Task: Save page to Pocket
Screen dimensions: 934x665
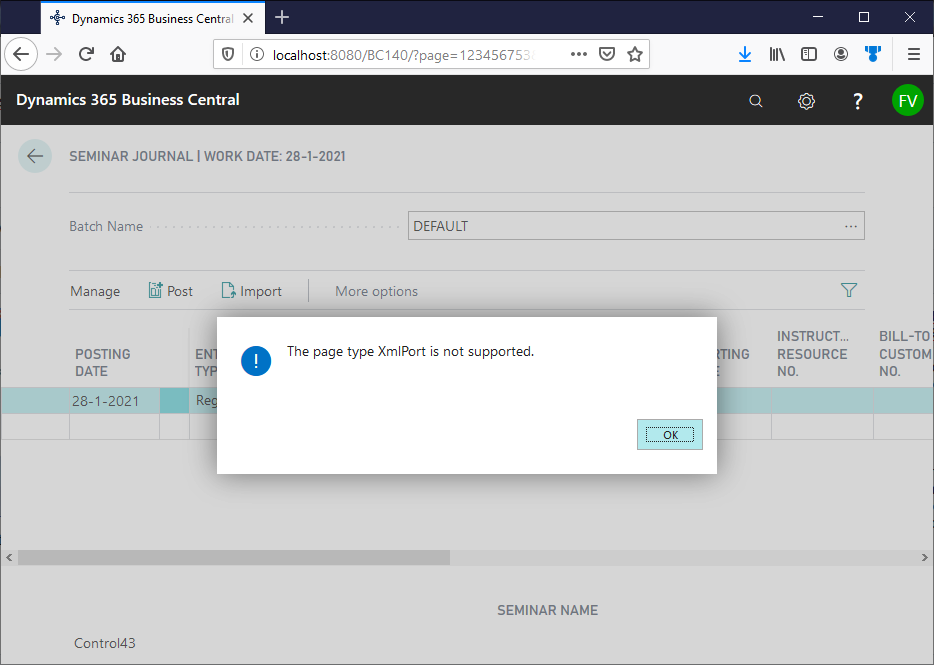Action: click(606, 54)
